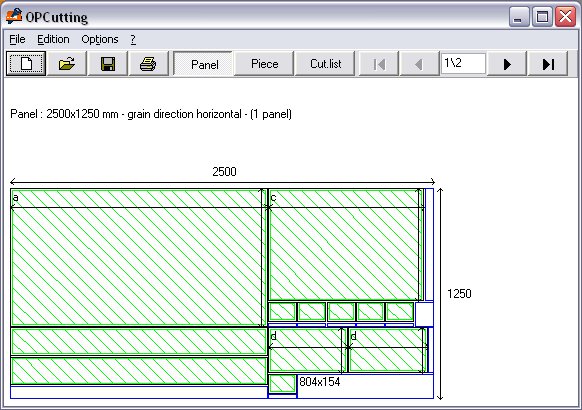
Task: Show the Cut.list view
Action: (x=325, y=64)
